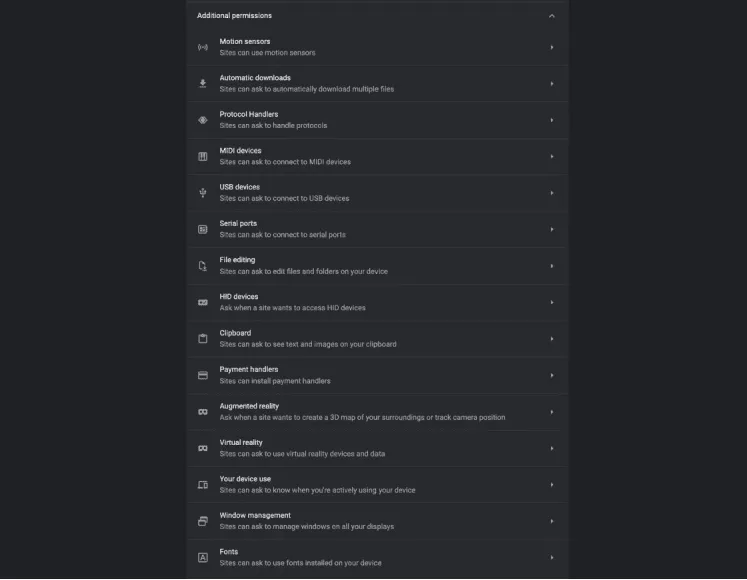747x580 pixels.
Task: Select the Additional permissions header title
Action: click(x=234, y=16)
